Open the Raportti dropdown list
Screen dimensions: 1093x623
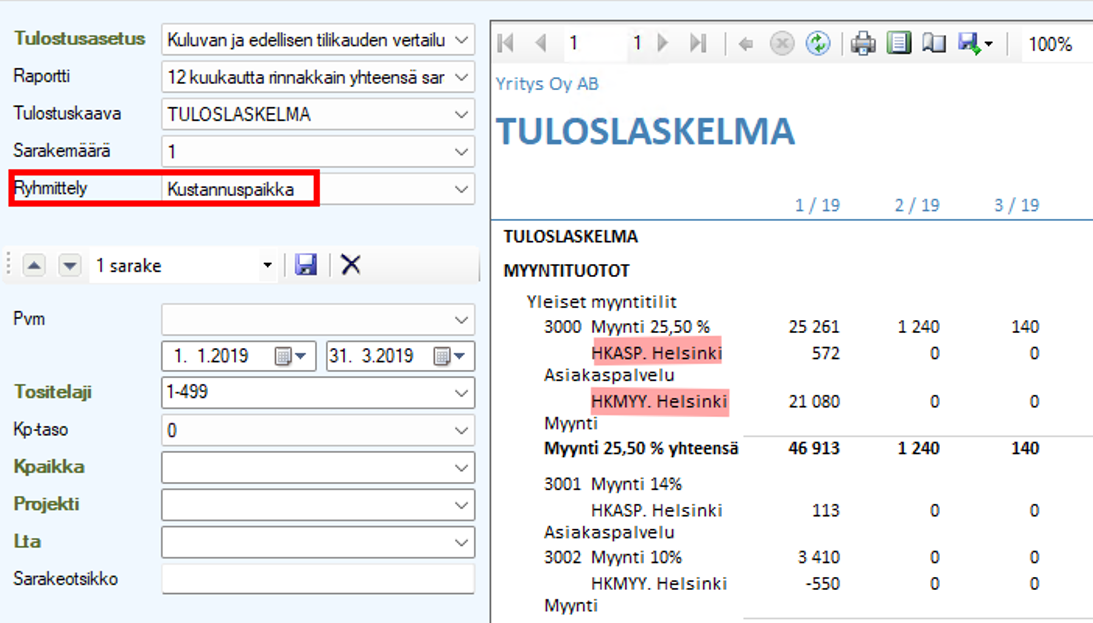461,77
